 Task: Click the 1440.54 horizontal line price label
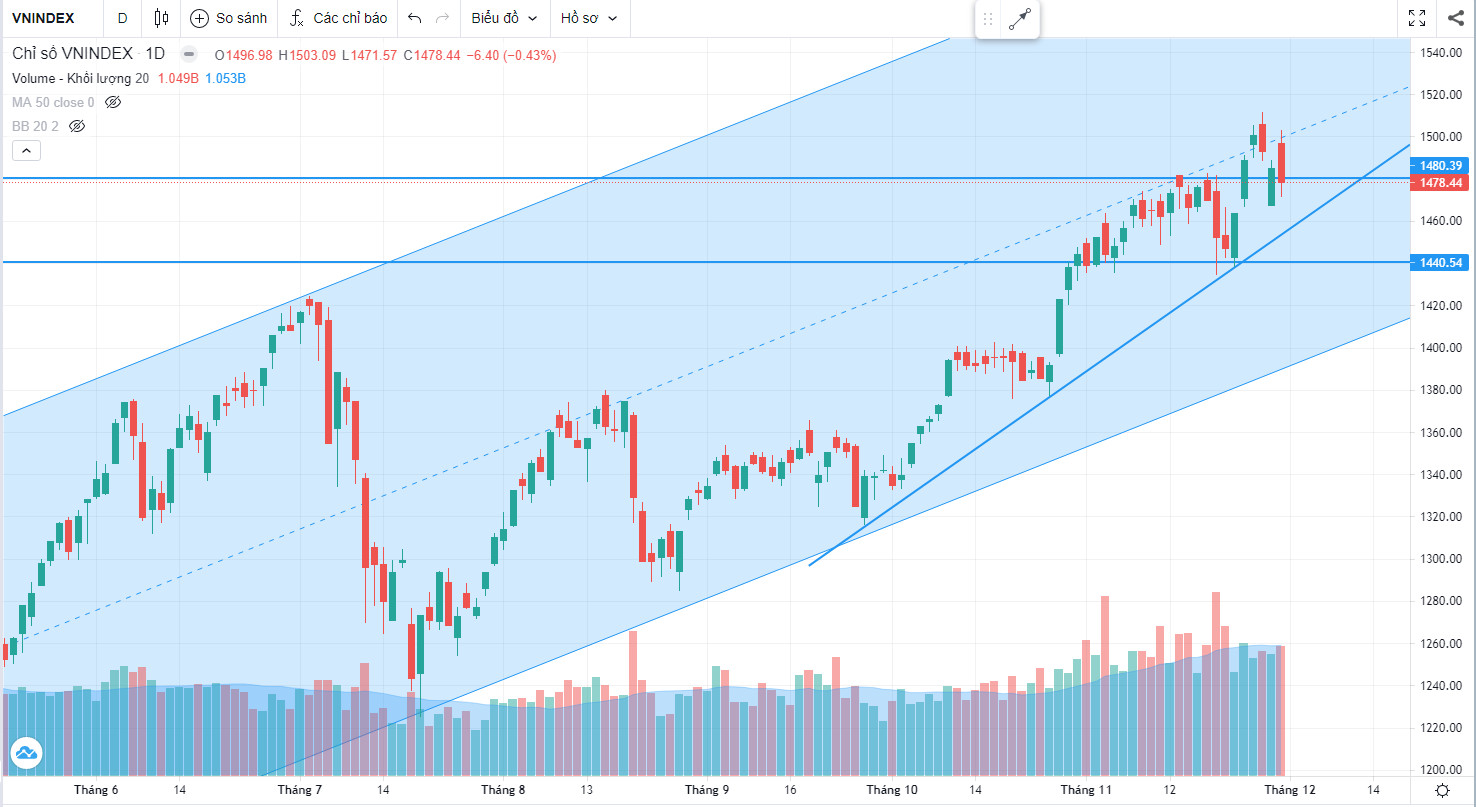tap(1441, 263)
